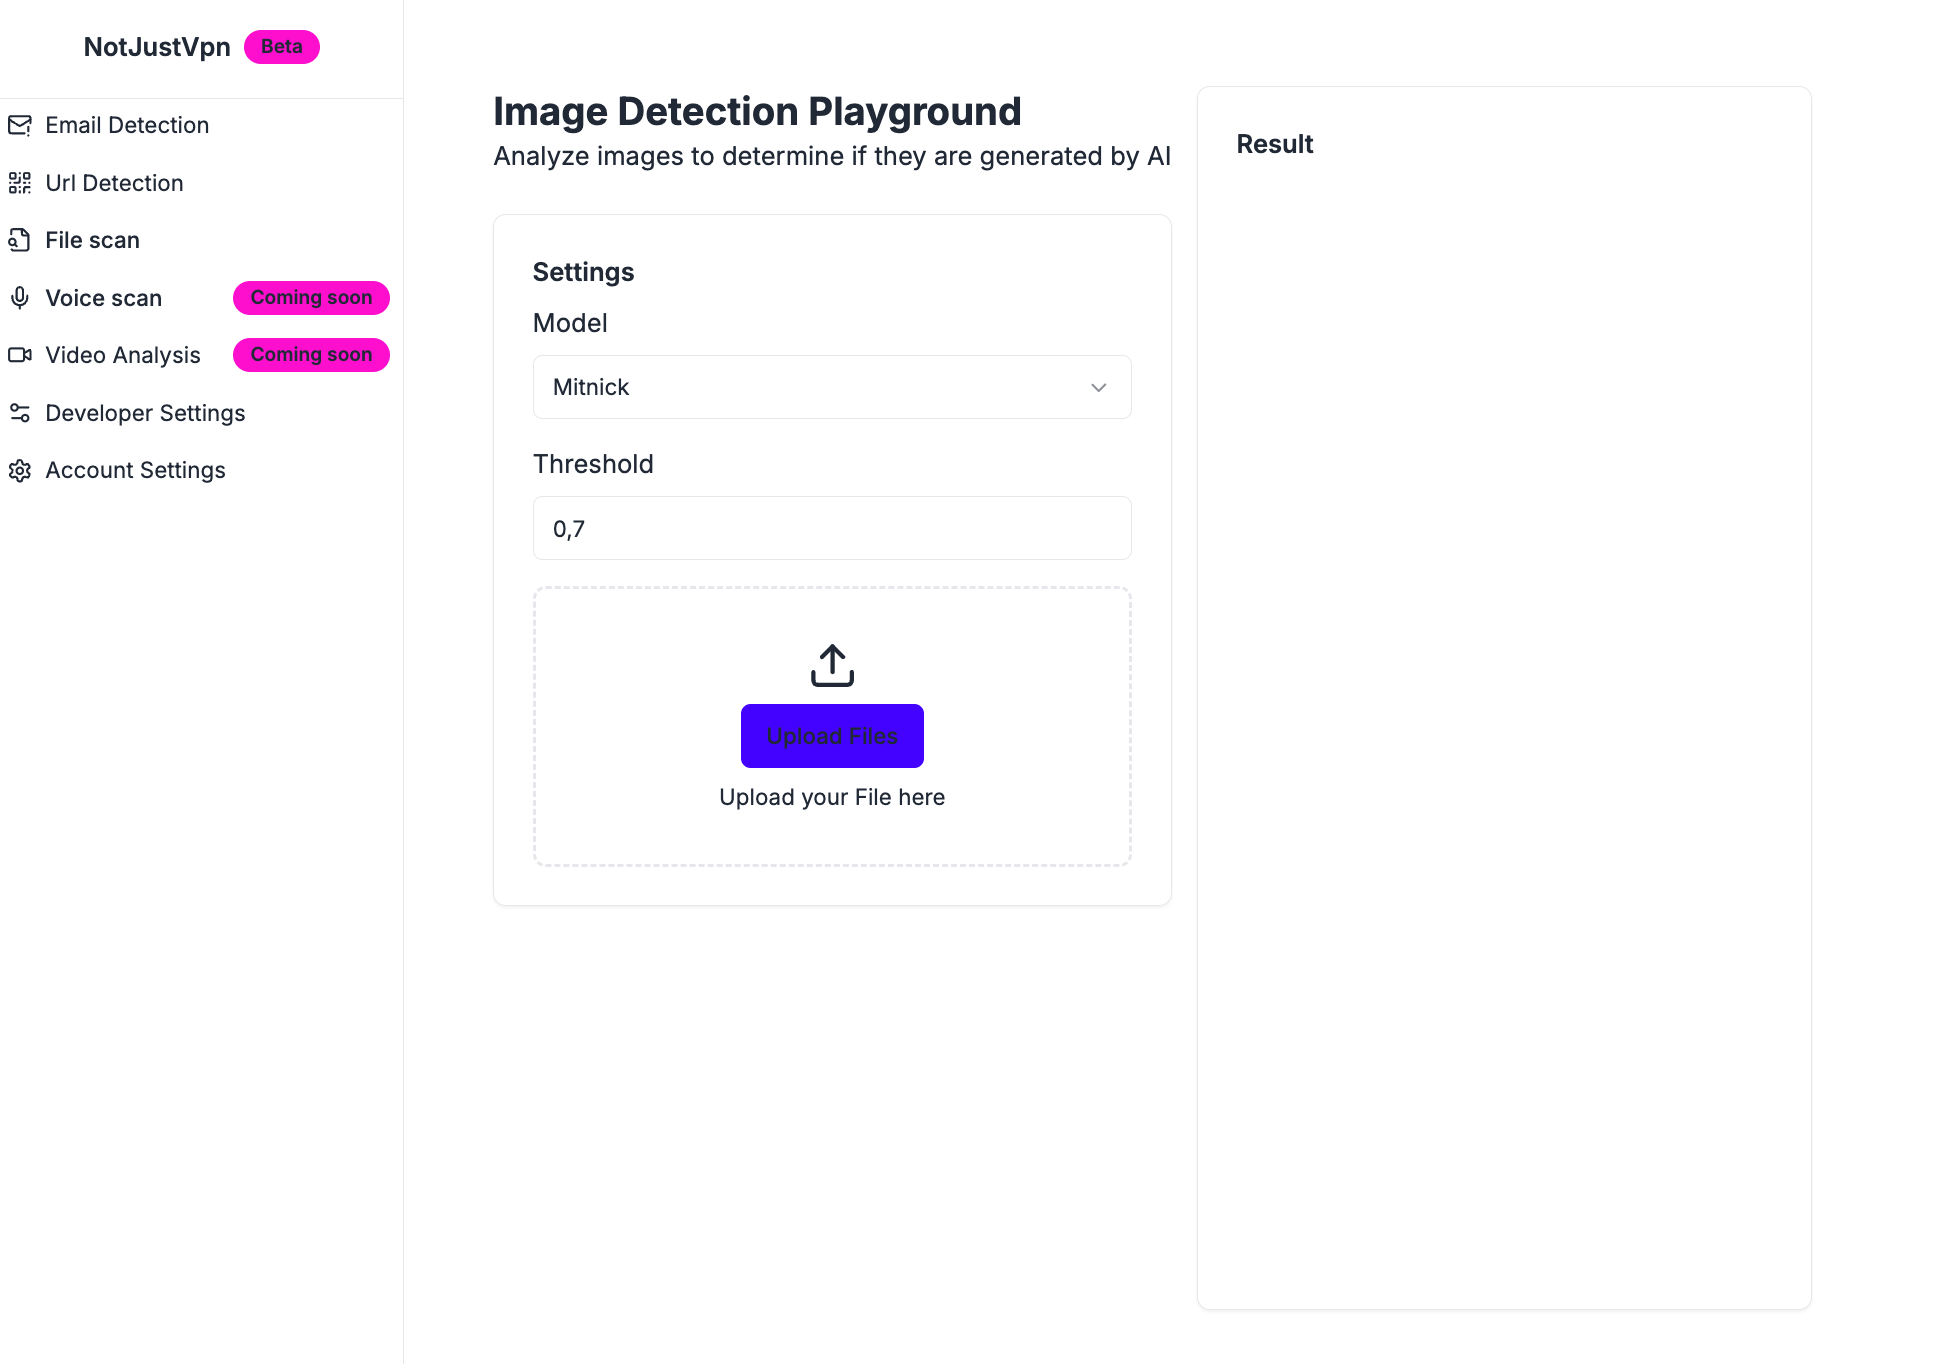Click the Voice scan microphone icon
Image resolution: width=1942 pixels, height=1364 pixels.
20,298
